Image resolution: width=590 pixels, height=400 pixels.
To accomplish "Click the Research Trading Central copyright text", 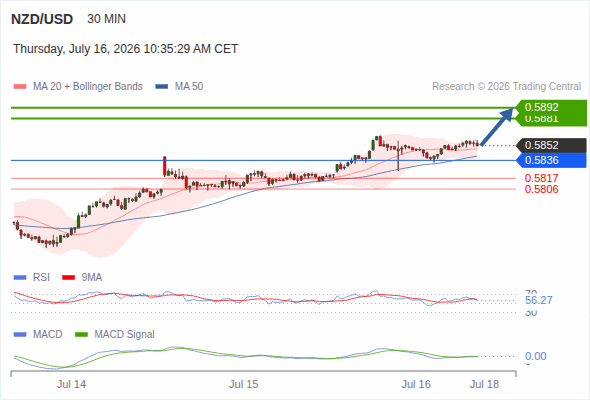I will pos(506,87).
